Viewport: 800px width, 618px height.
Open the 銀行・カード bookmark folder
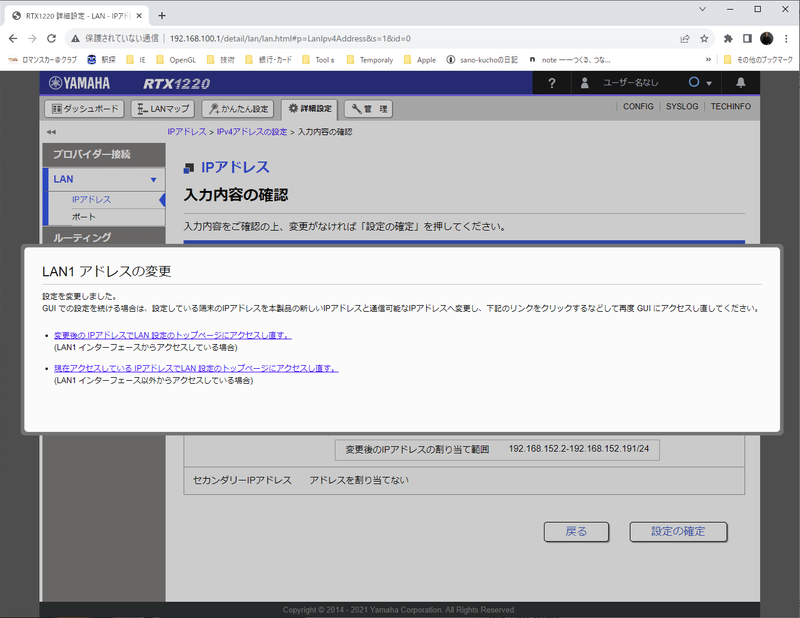pos(268,60)
